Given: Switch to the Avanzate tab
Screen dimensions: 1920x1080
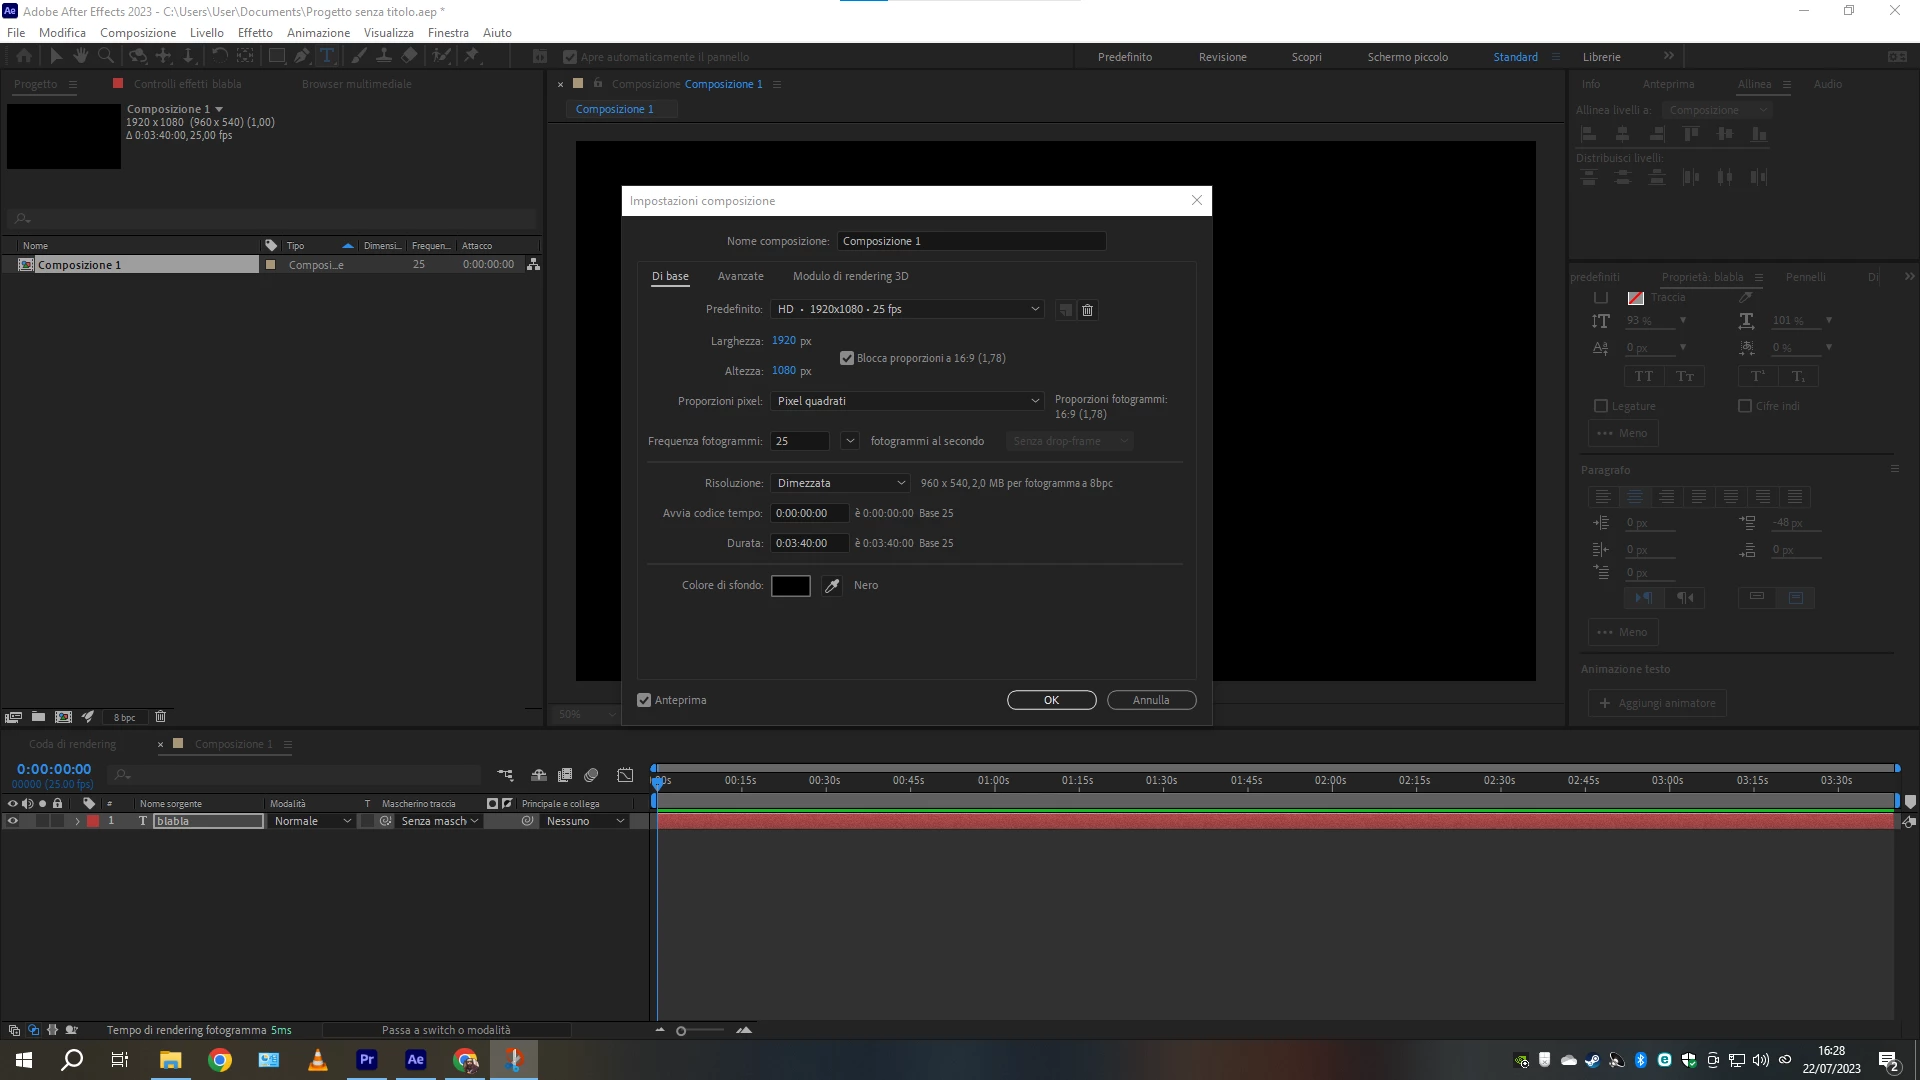Looking at the screenshot, I should [x=740, y=276].
